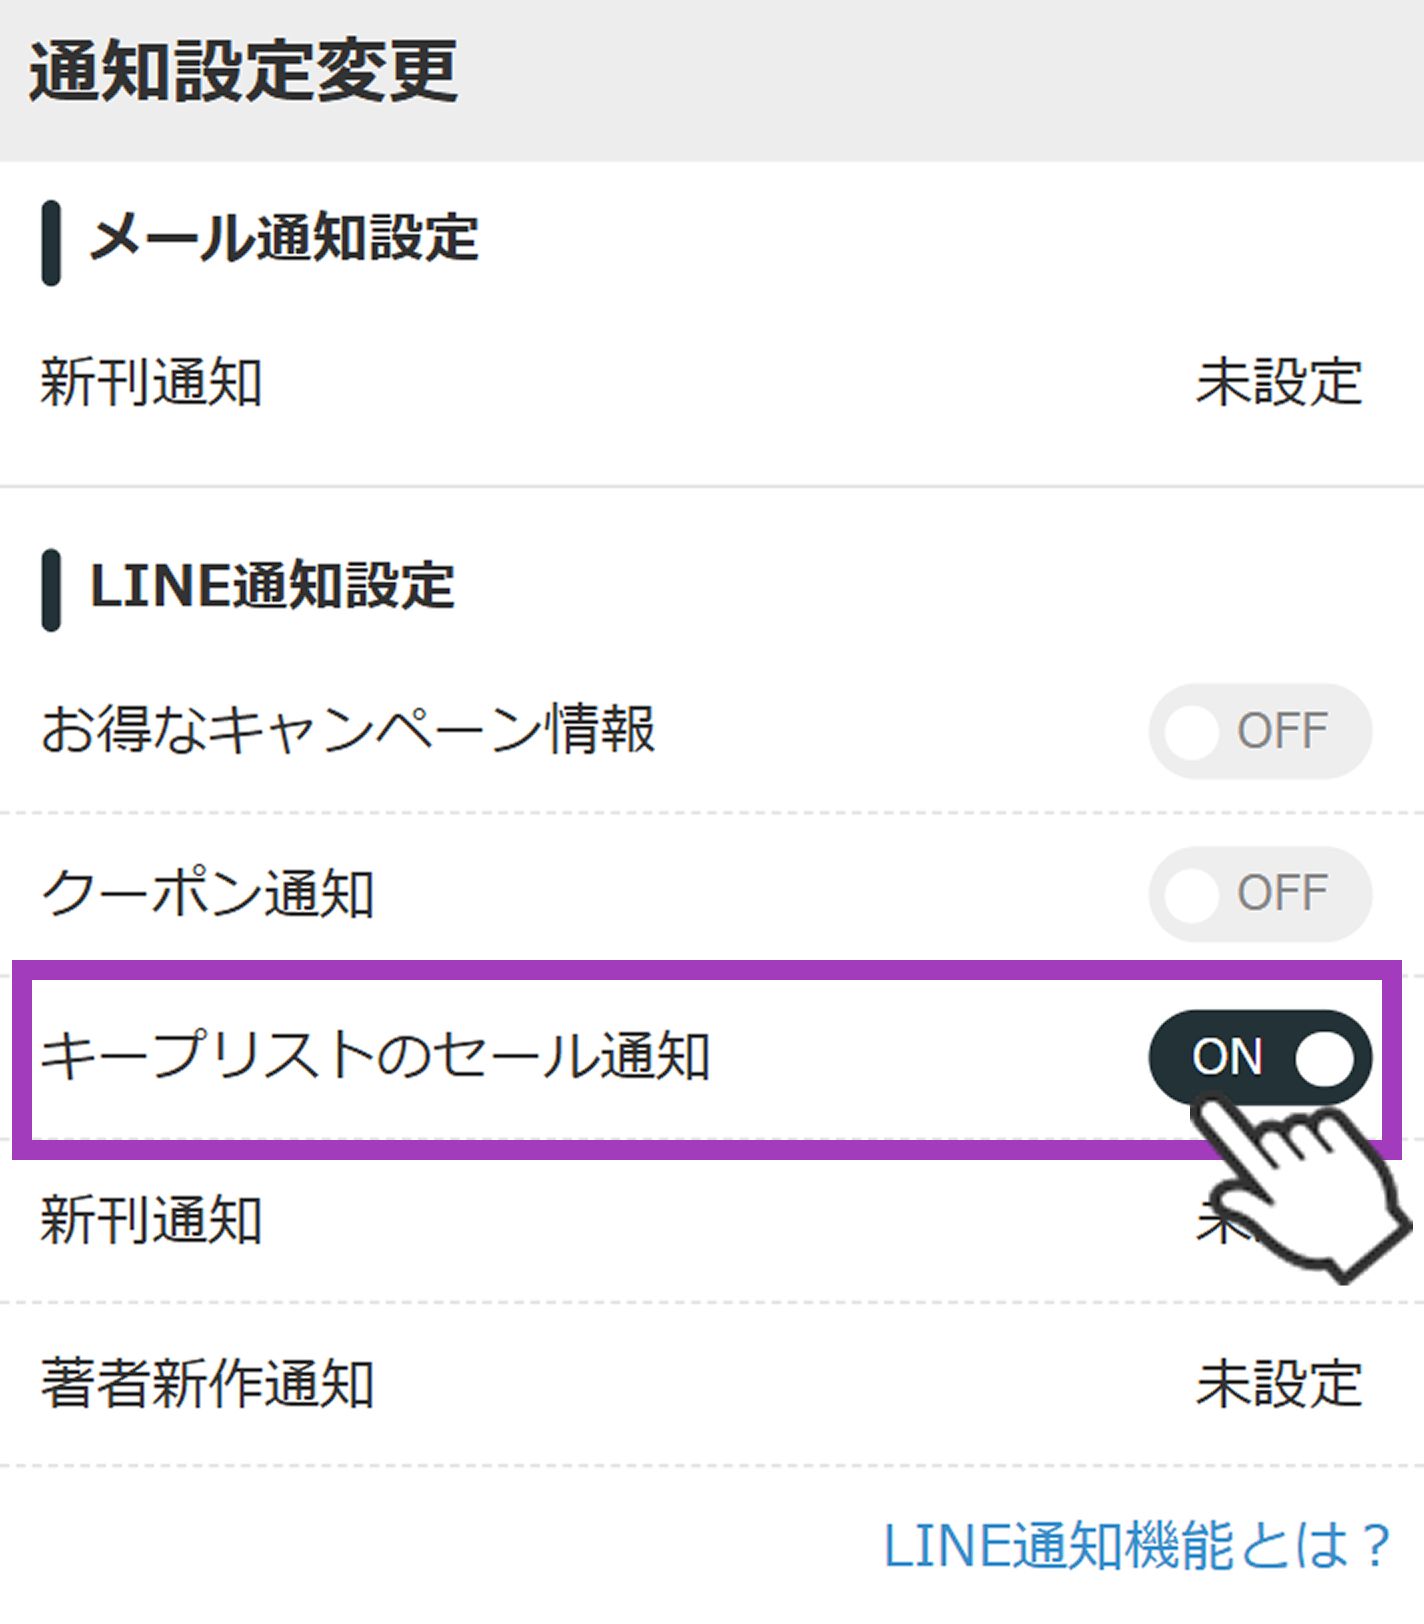Click the dark bar marker beside メール通知設定
The width and height of the screenshot is (1424, 1624).
51,243
